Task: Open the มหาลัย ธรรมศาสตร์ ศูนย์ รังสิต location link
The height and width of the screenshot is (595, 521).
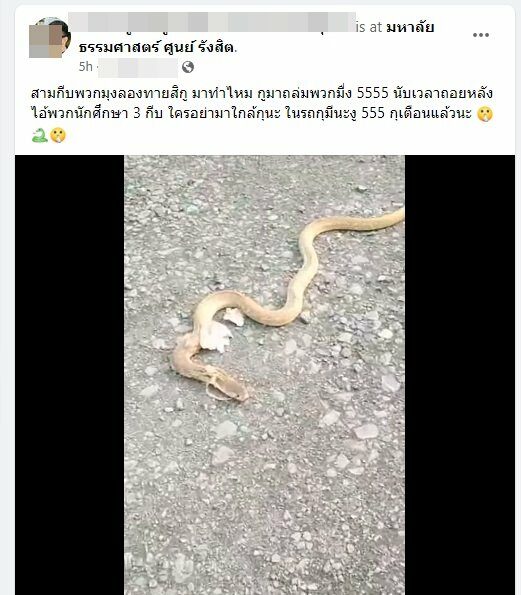Action: click(x=257, y=38)
